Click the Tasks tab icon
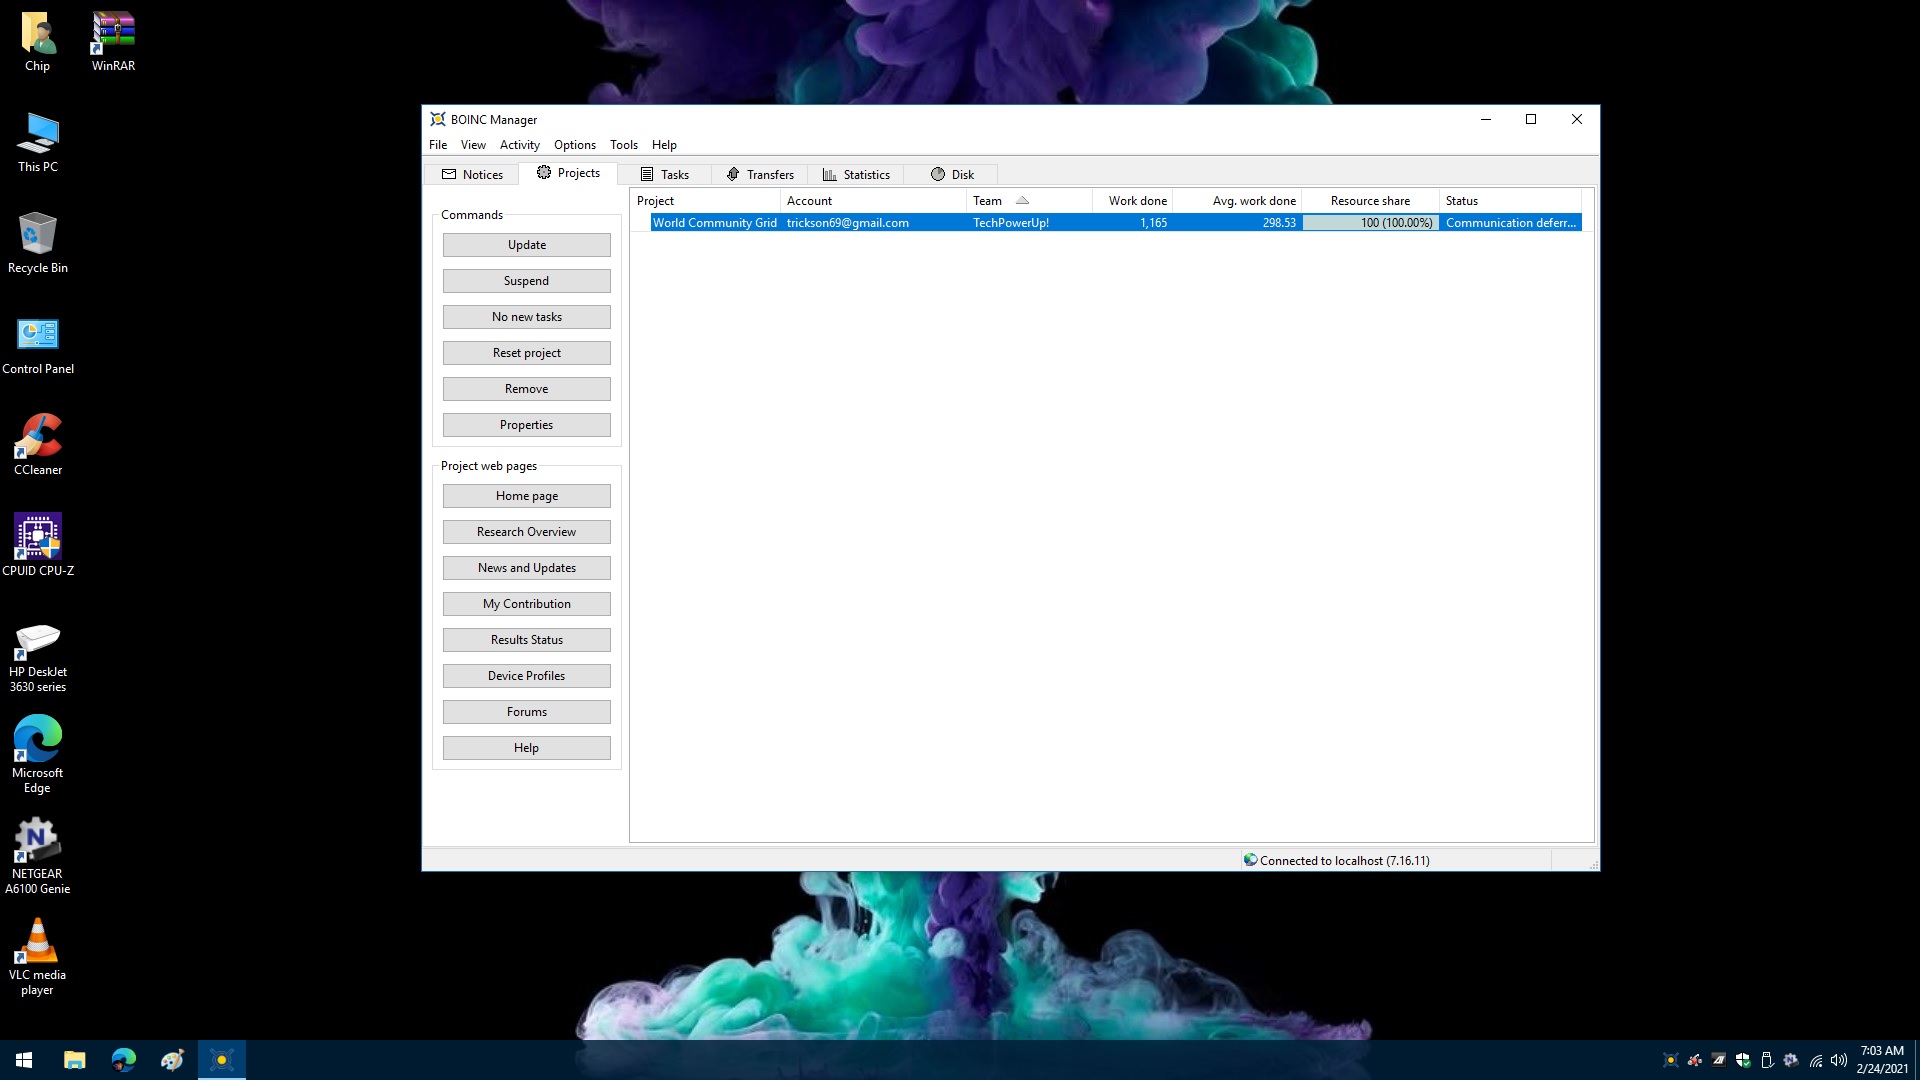The width and height of the screenshot is (1920, 1080). 646,173
